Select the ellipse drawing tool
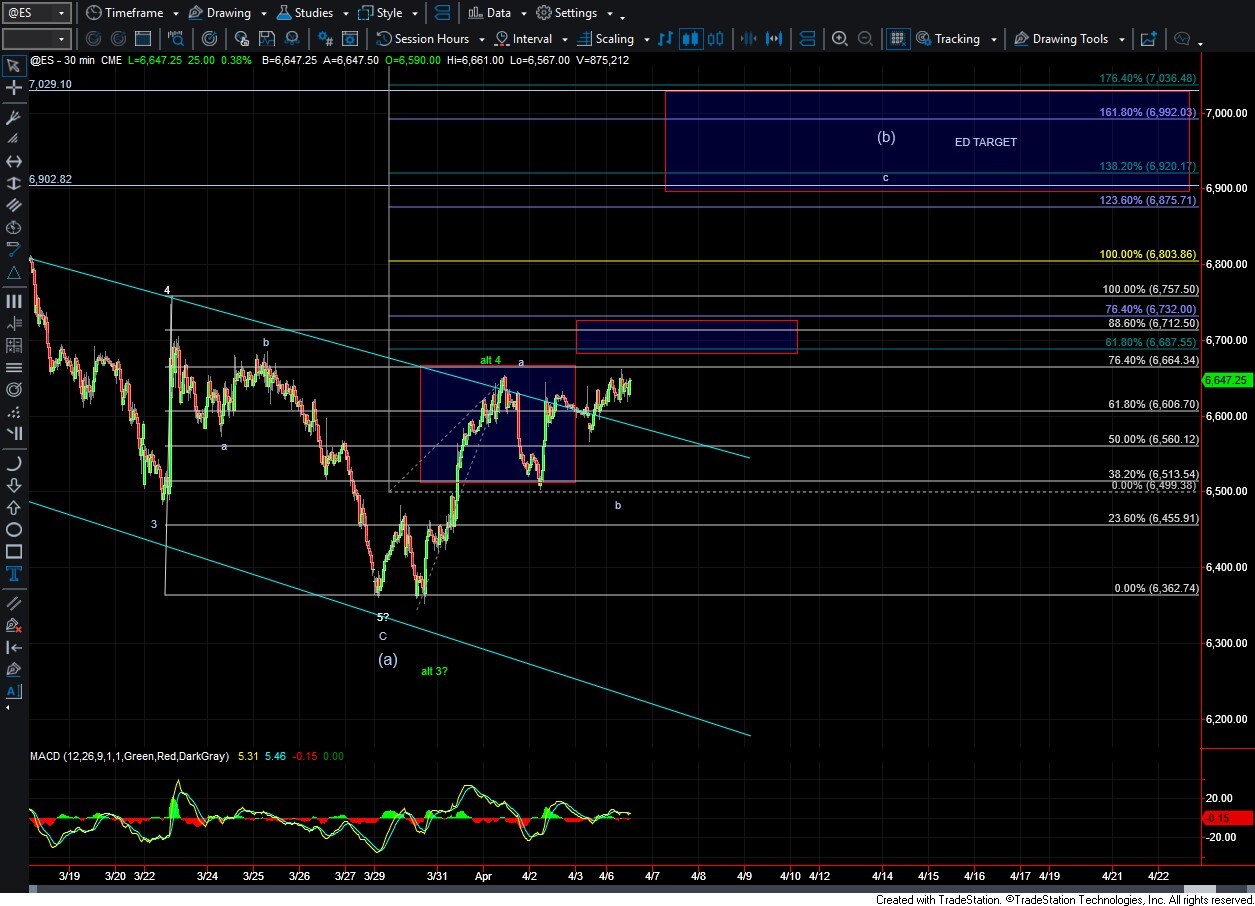 click(x=13, y=529)
